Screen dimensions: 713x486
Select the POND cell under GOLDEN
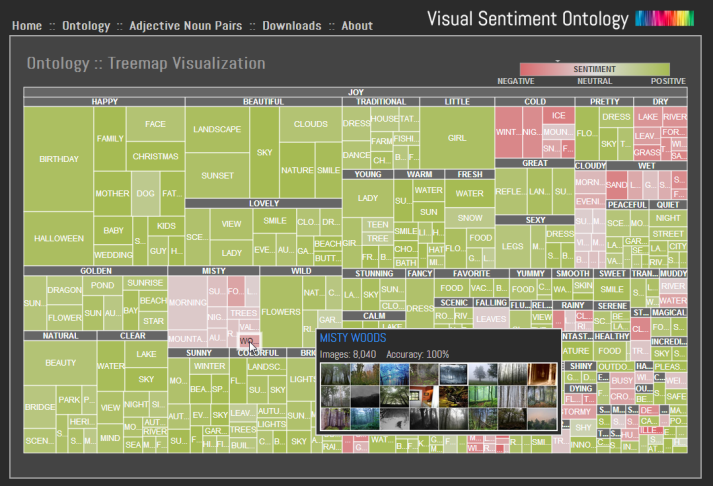102,285
